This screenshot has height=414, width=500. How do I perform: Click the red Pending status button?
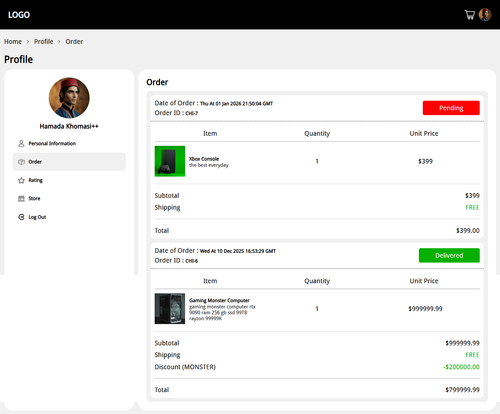(x=451, y=108)
